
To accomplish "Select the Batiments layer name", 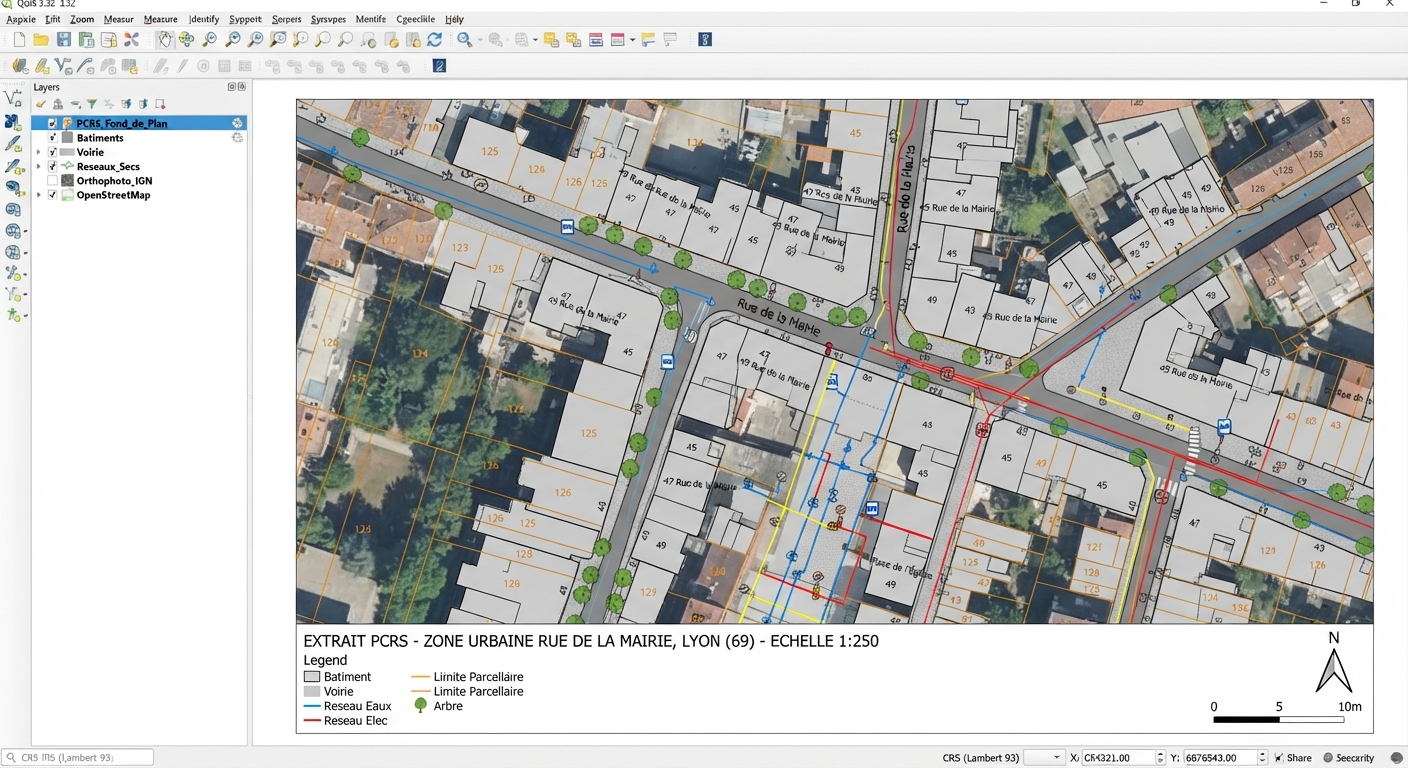I will 100,138.
